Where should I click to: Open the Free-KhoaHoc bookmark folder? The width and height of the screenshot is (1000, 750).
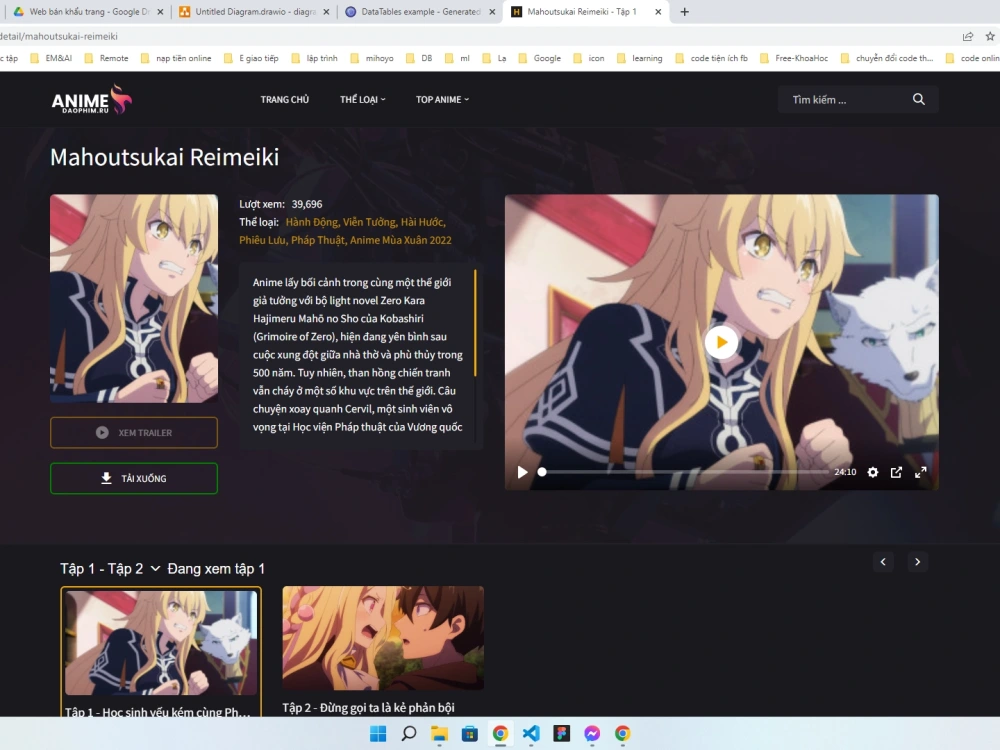[794, 58]
